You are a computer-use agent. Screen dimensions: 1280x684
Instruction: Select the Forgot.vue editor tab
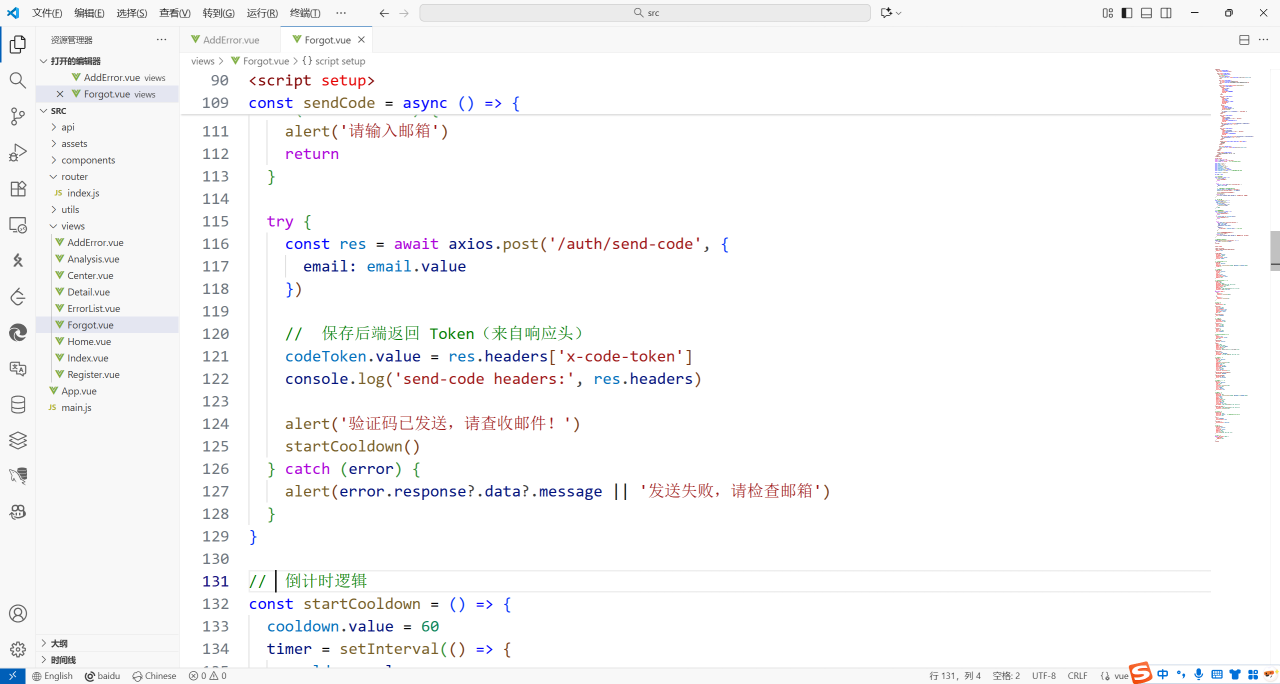coord(328,40)
